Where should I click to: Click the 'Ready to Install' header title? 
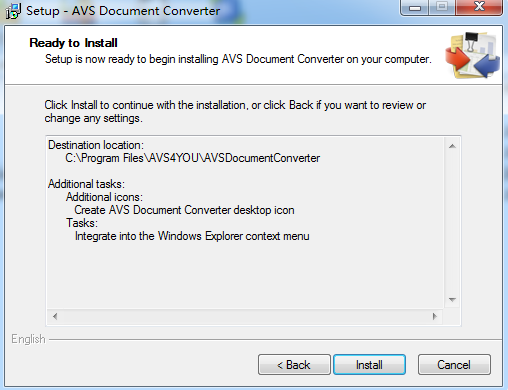[73, 43]
